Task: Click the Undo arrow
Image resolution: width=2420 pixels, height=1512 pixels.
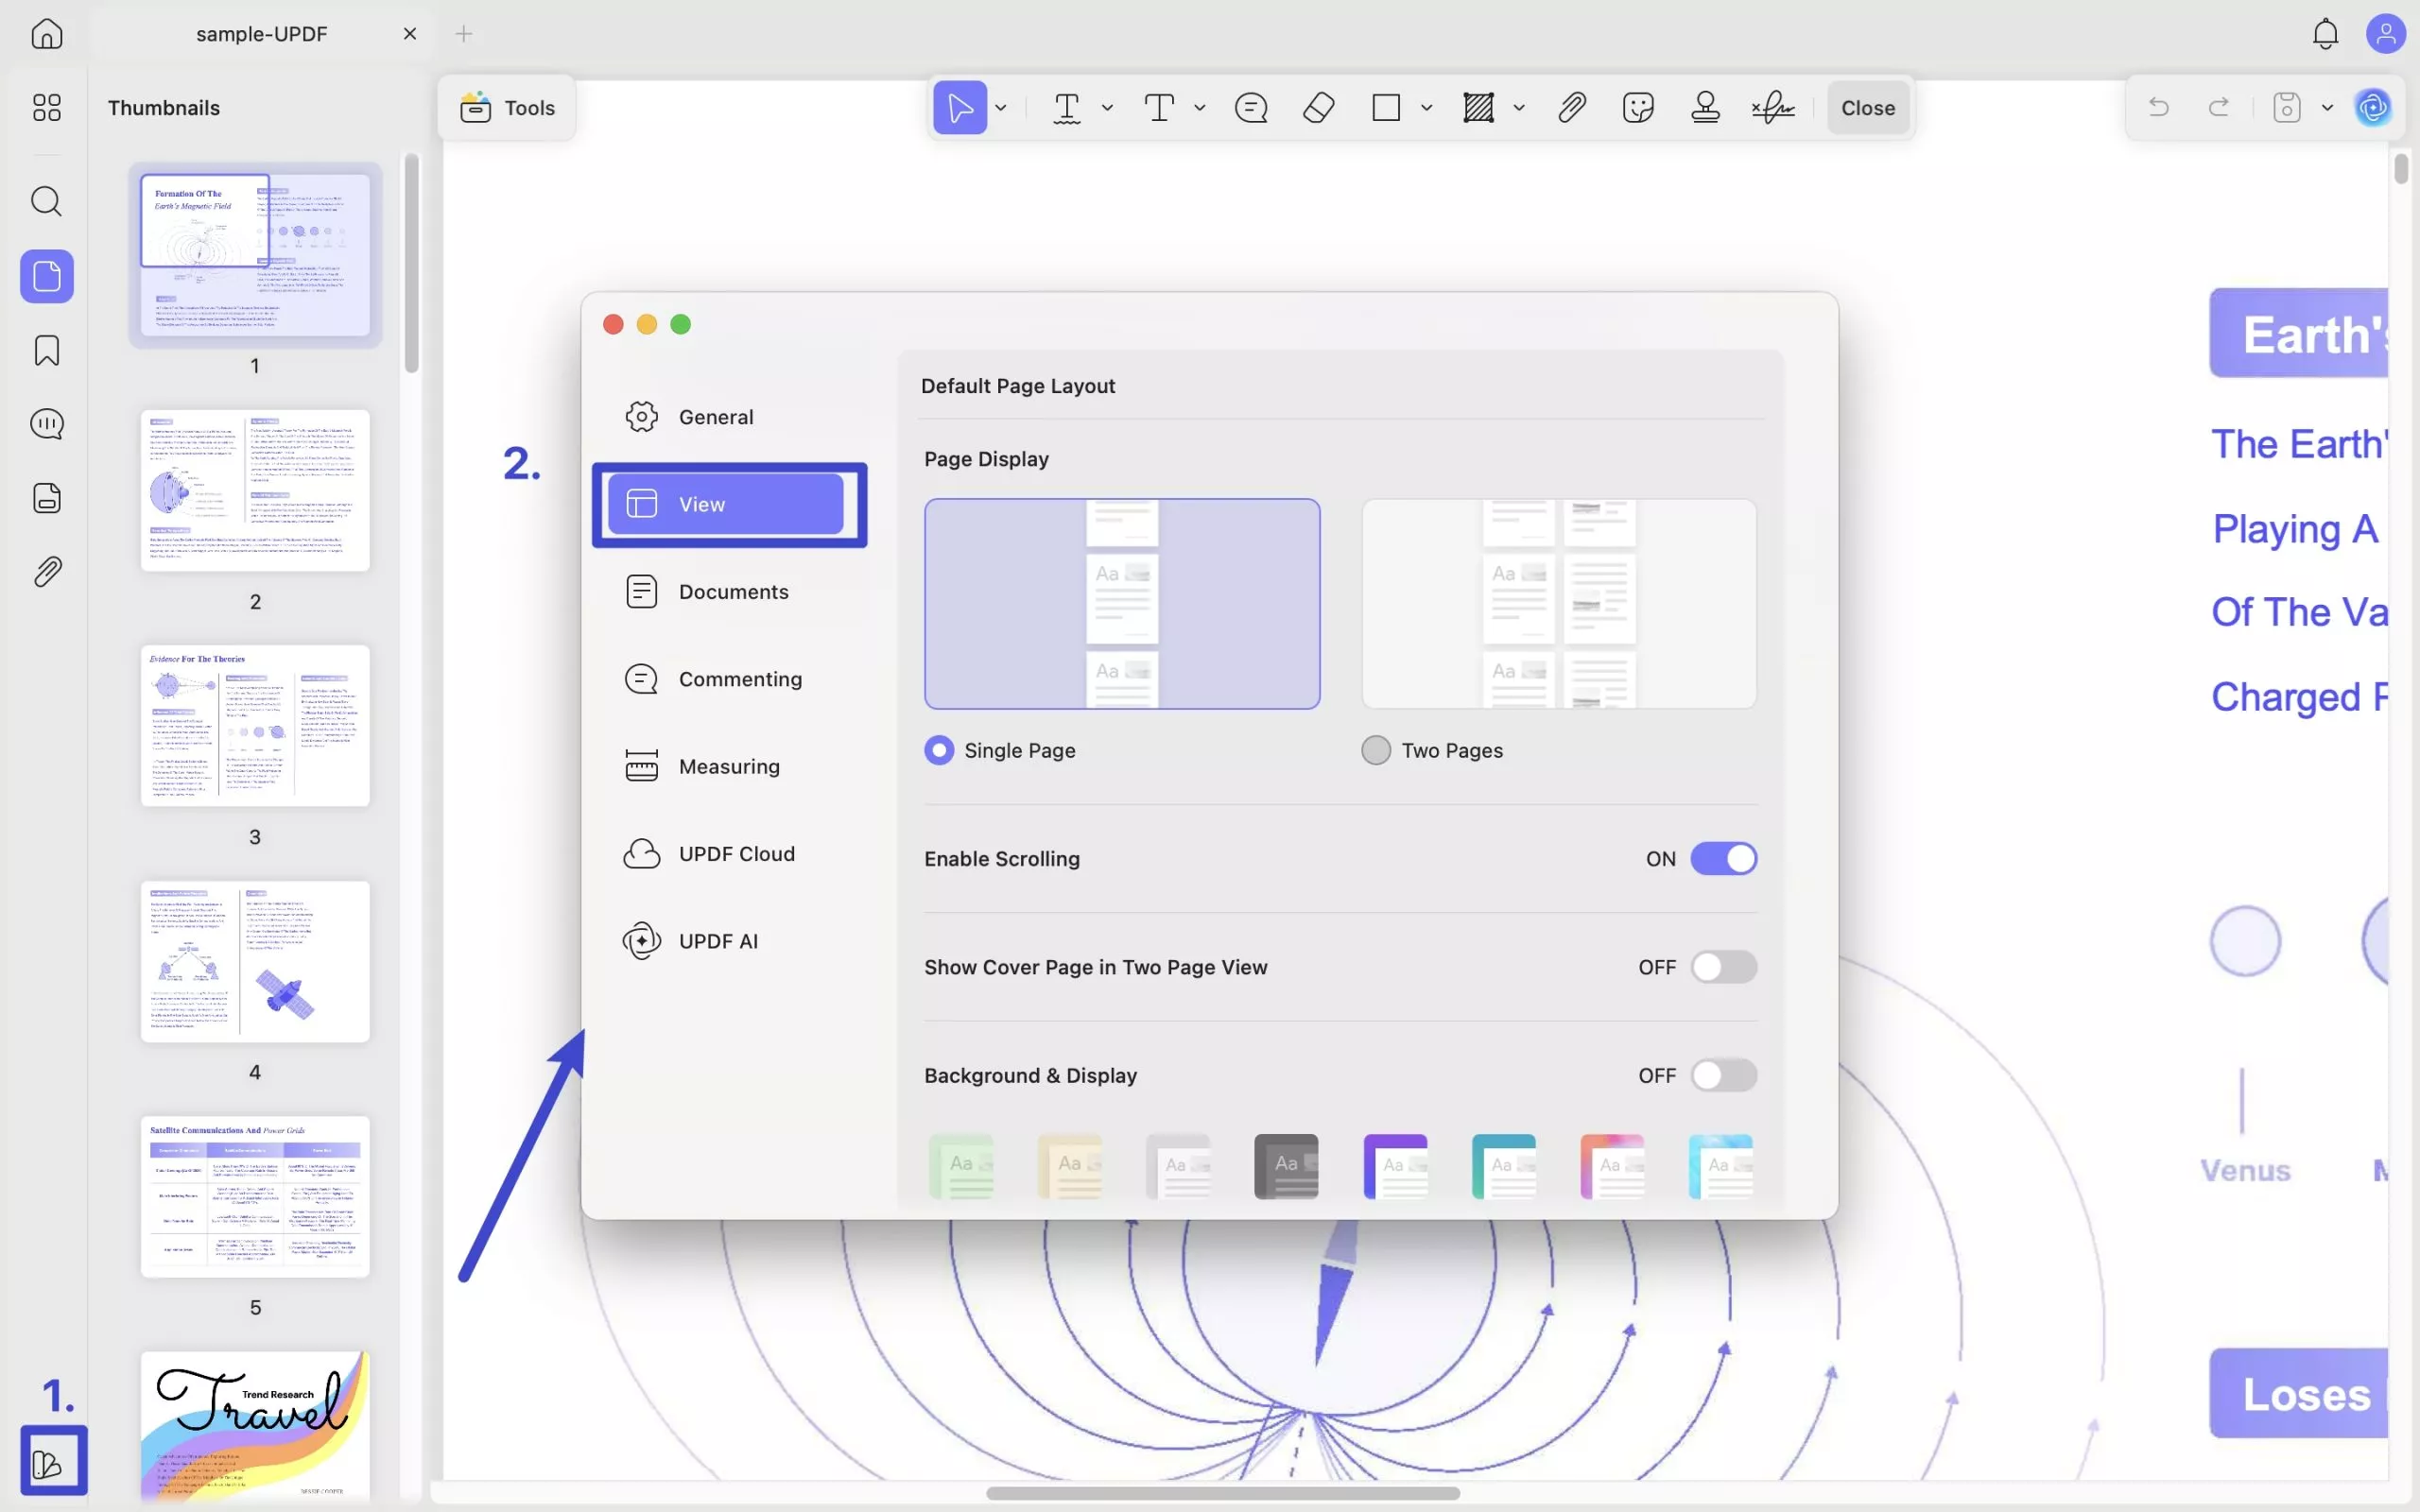Action: click(2158, 108)
